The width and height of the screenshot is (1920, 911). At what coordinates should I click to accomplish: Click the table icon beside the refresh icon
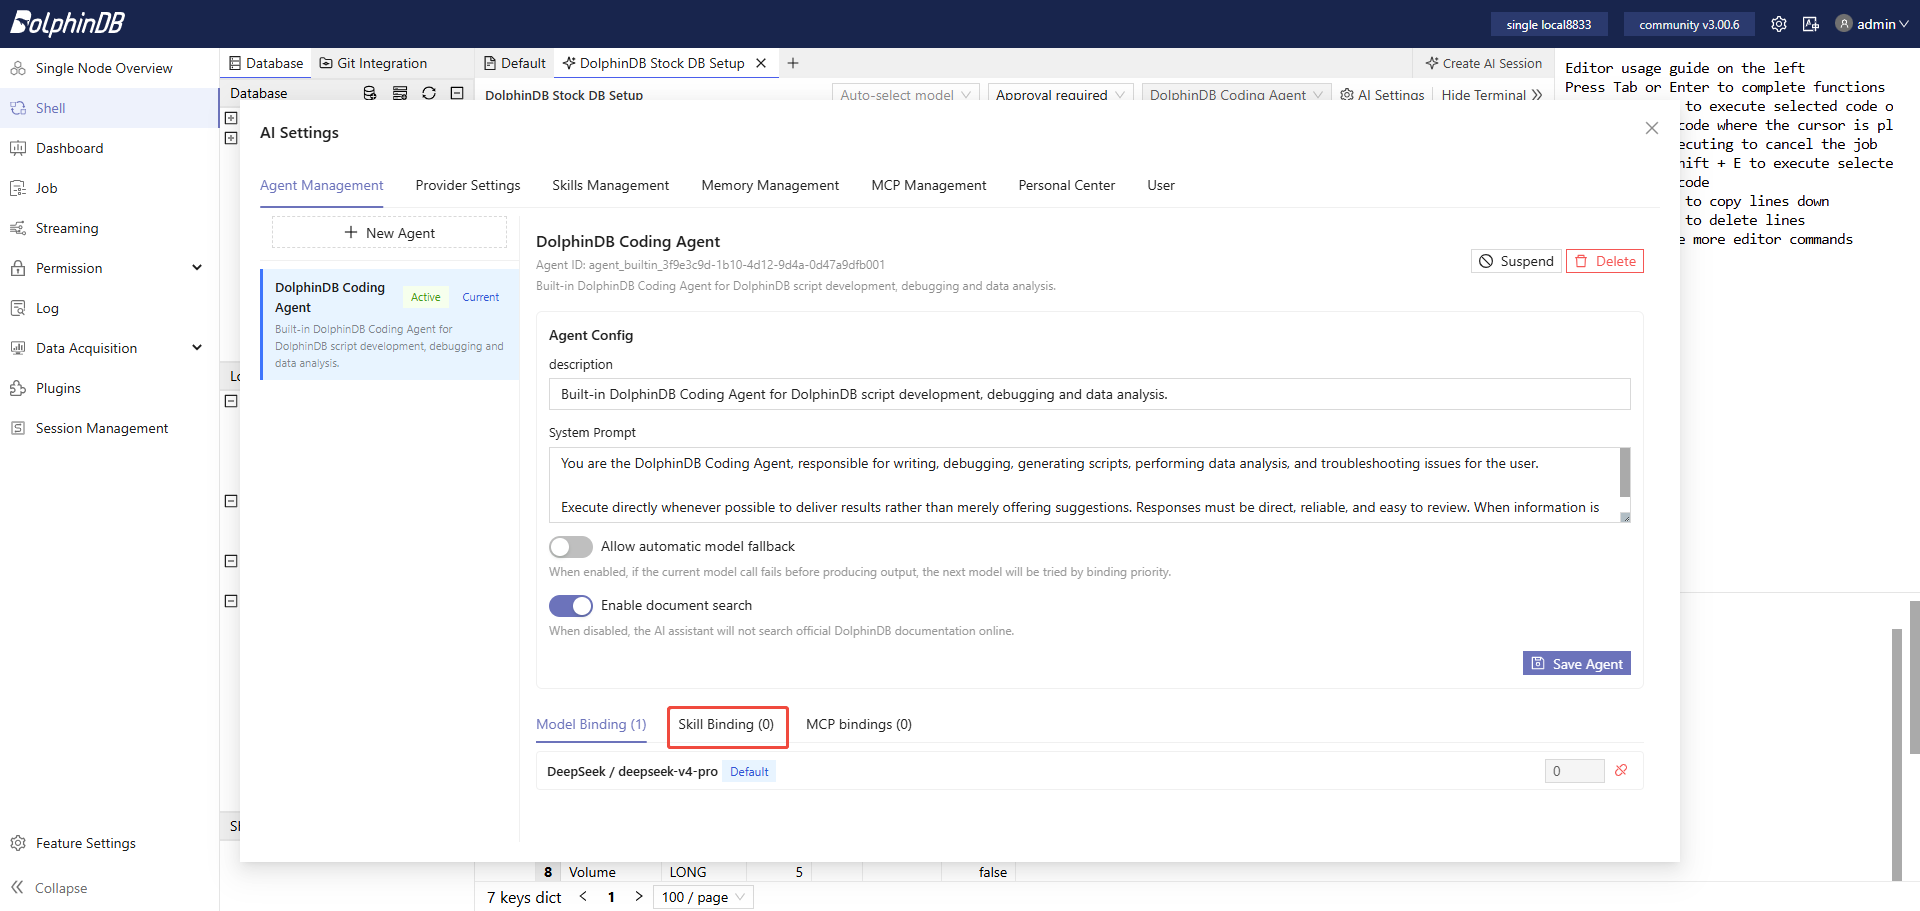coord(400,93)
